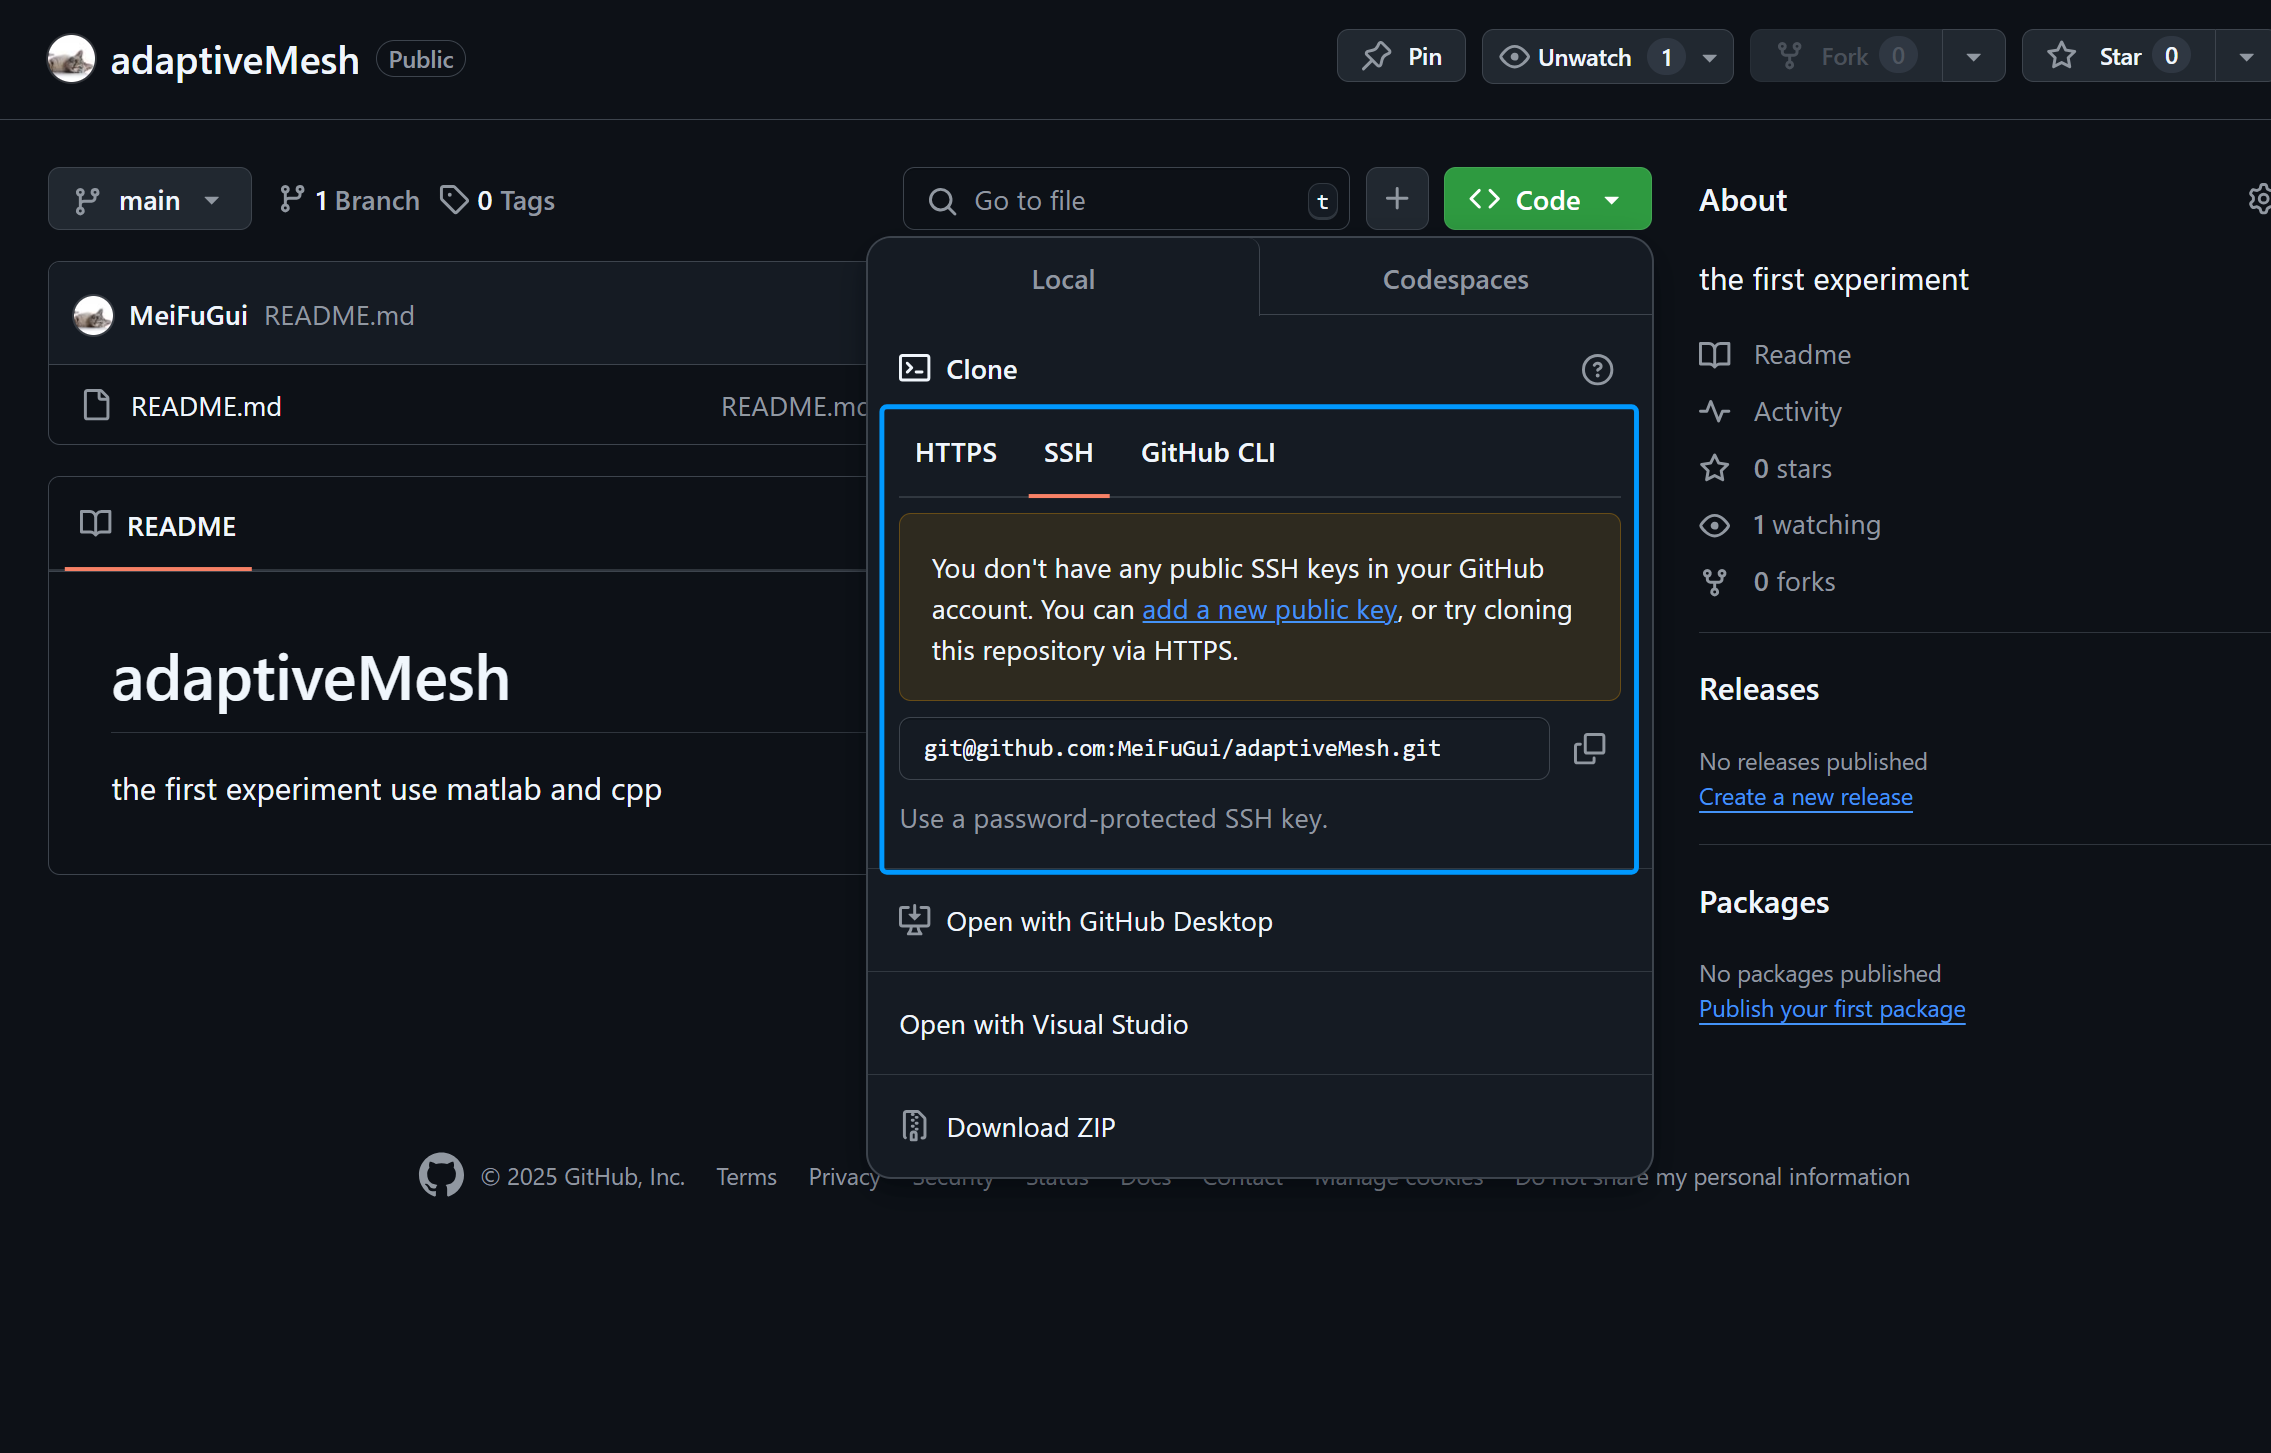The image size is (2271, 1453).
Task: Copy the SSH clone URL to clipboard
Action: 1589,748
